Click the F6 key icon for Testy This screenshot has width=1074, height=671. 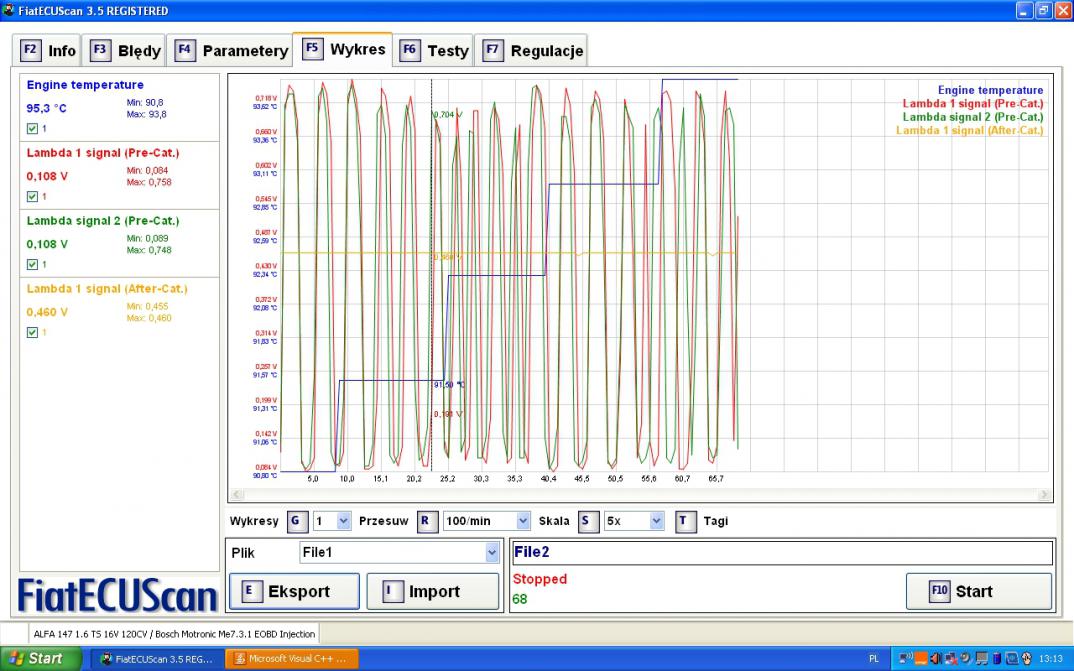tap(410, 50)
